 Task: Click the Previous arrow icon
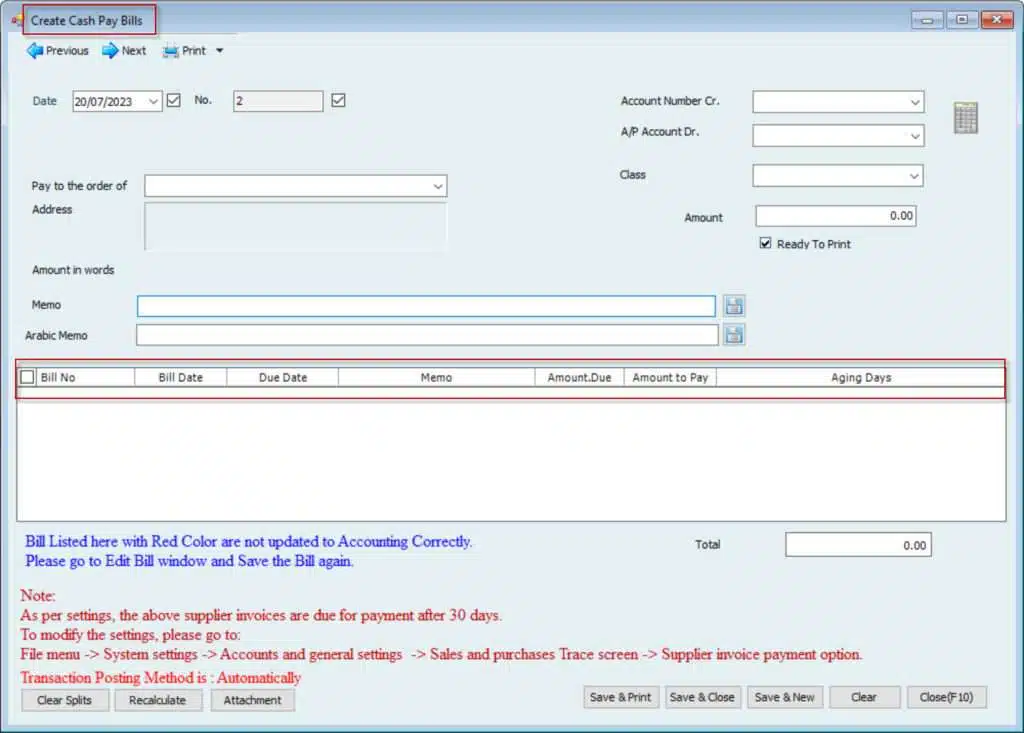(34, 51)
